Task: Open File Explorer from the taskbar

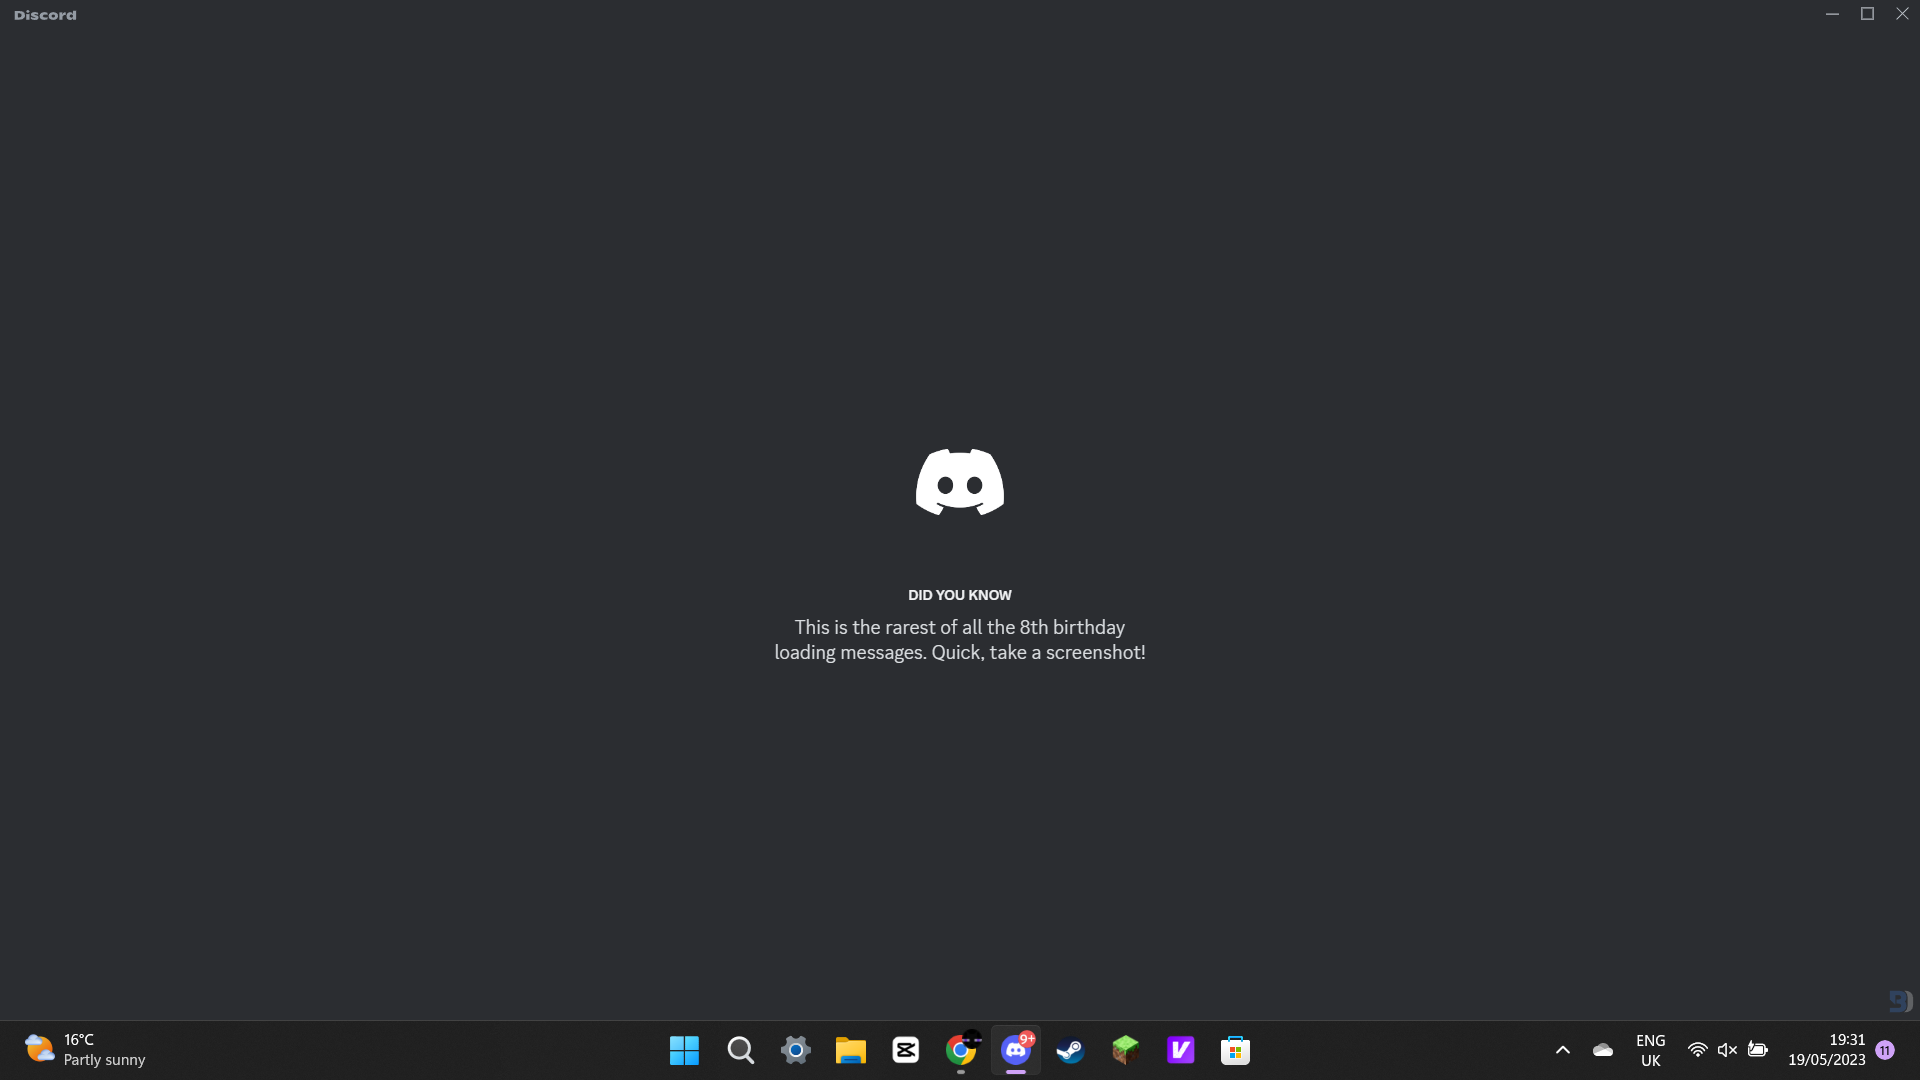Action: [x=850, y=1050]
